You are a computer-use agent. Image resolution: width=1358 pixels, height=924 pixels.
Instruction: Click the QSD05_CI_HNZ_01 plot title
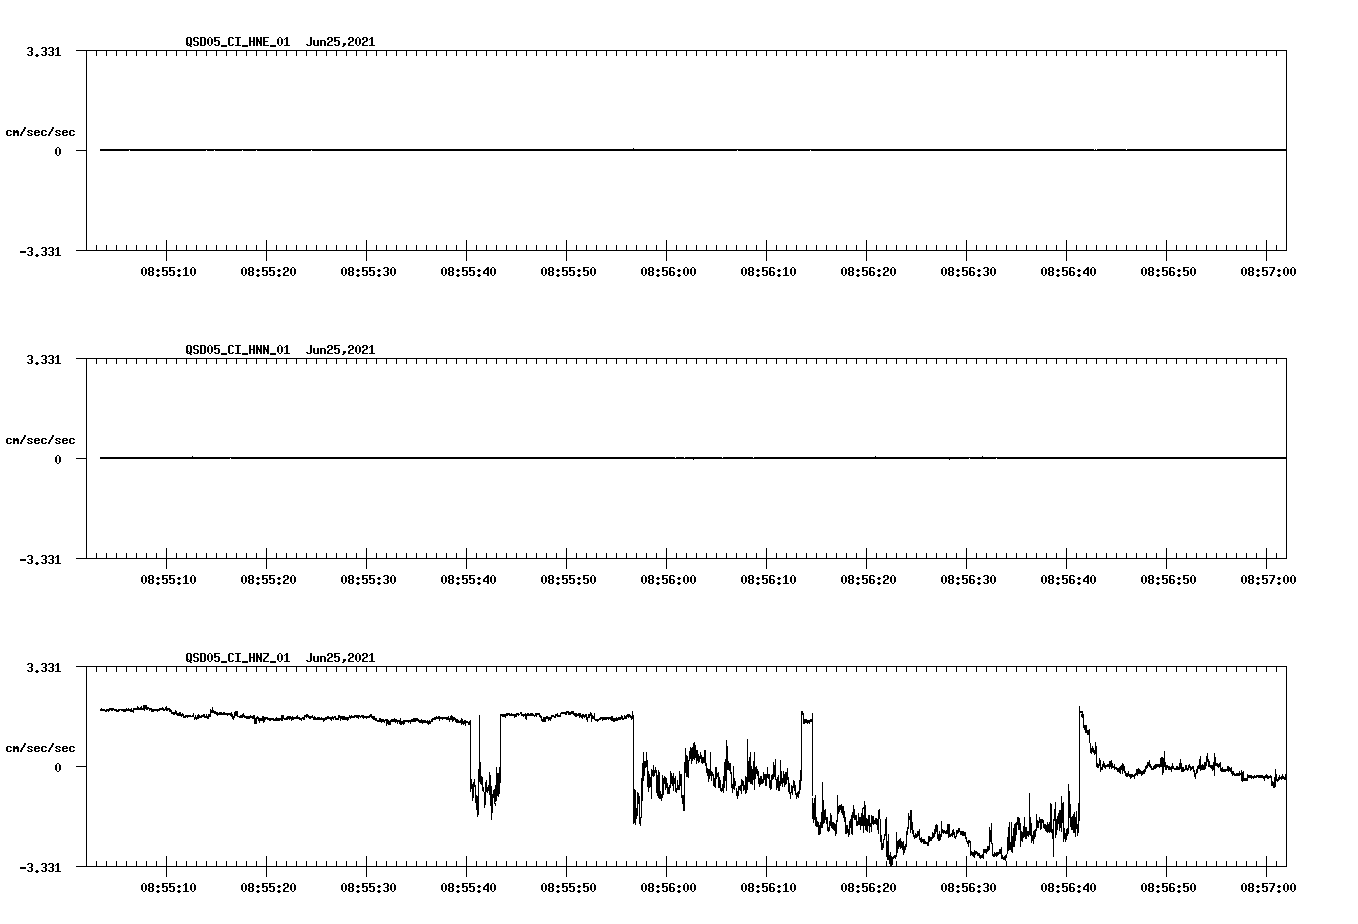point(238,658)
